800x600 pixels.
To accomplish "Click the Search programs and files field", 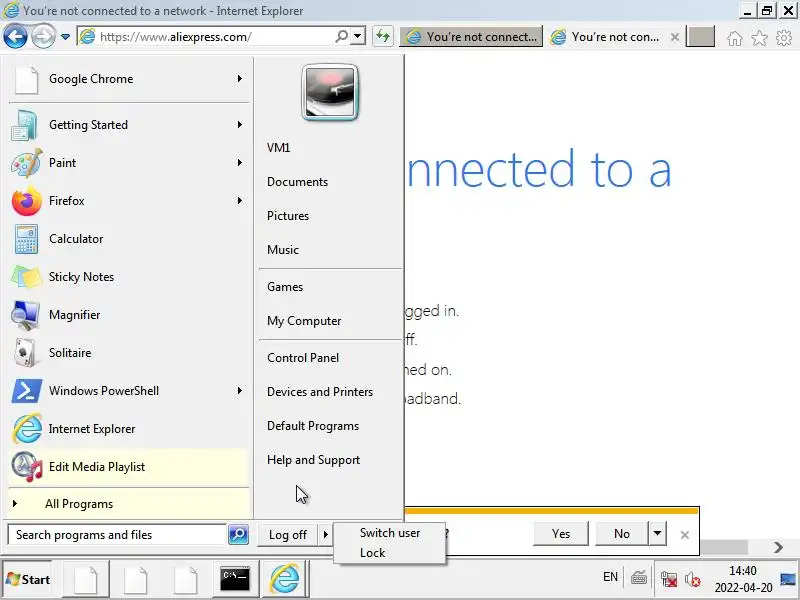I will click(117, 535).
